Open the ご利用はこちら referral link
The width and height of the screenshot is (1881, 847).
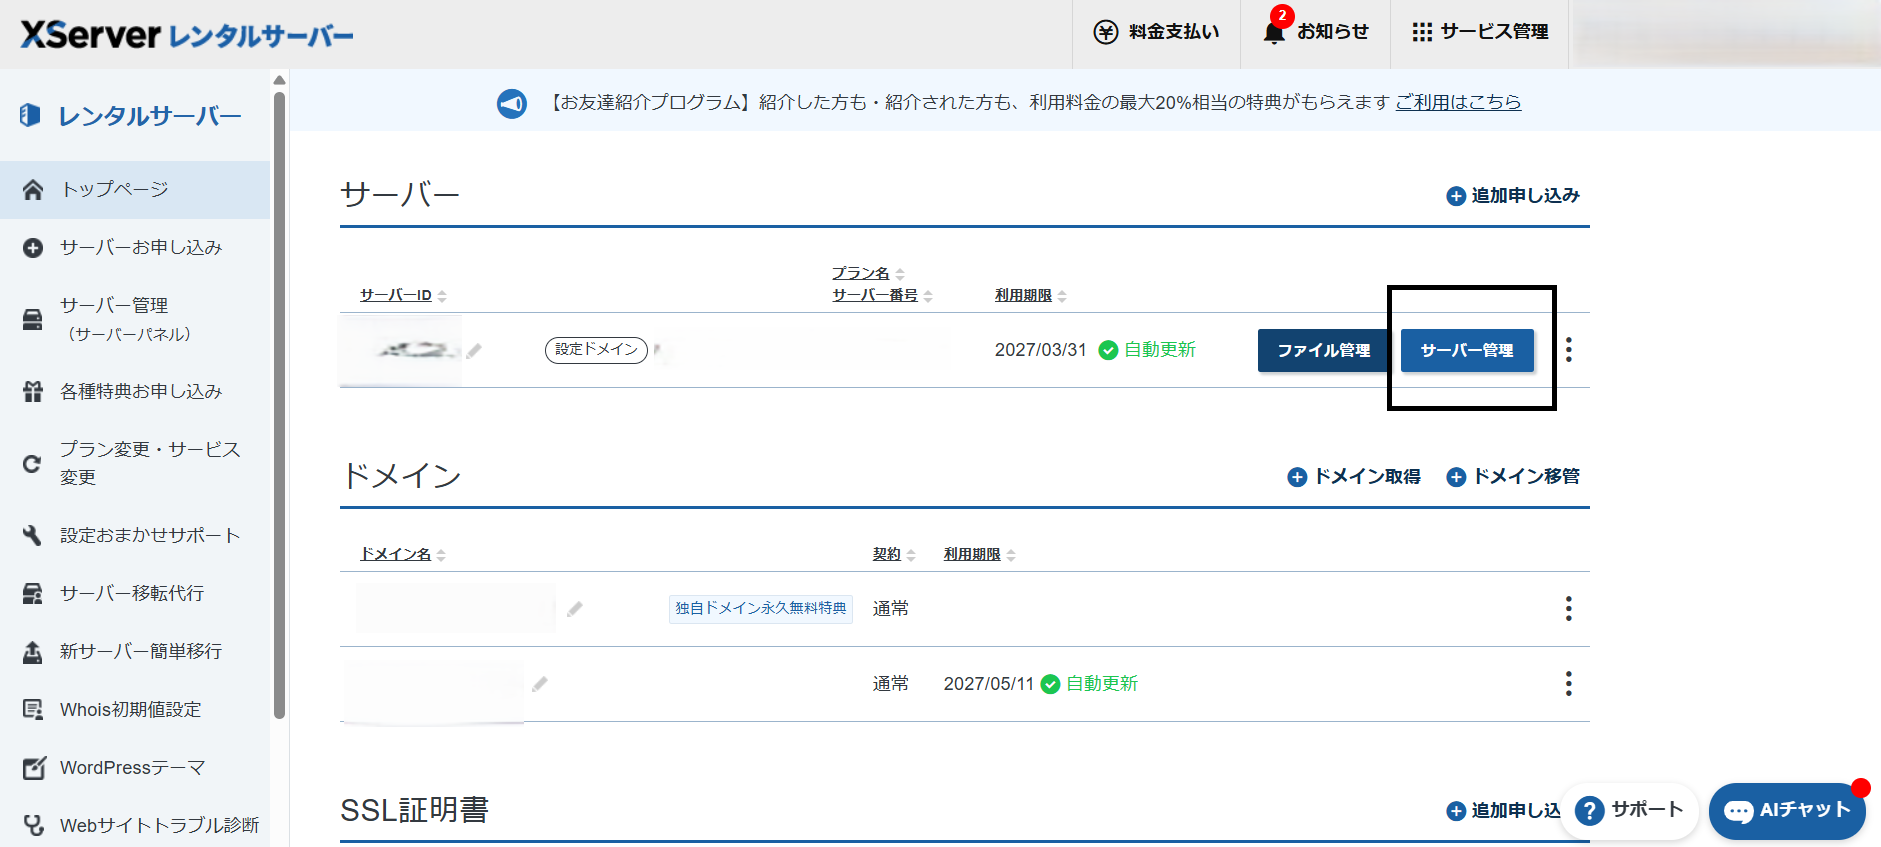click(x=1458, y=102)
